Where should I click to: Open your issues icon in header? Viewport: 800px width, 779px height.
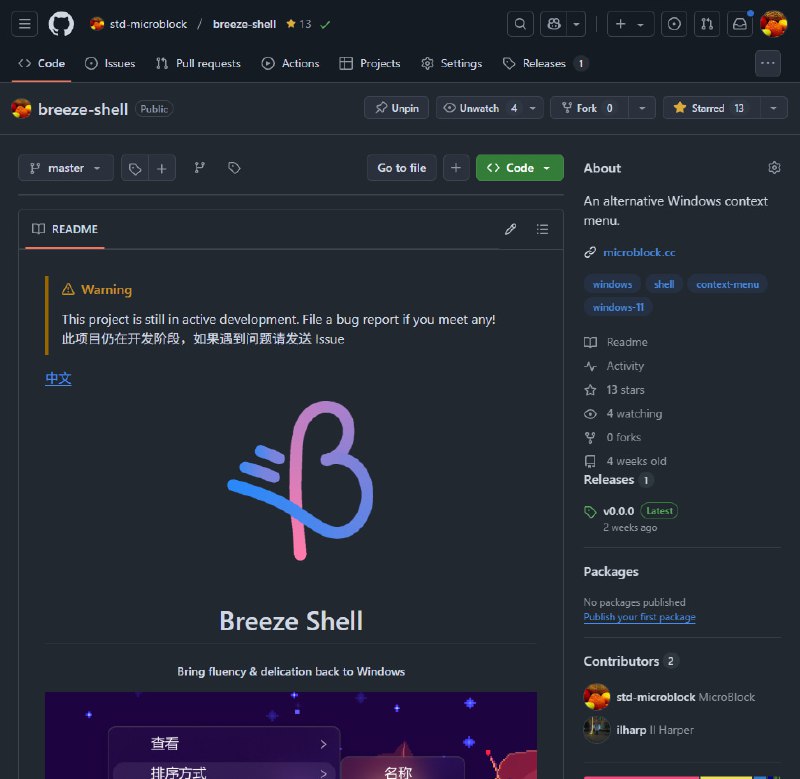673,24
